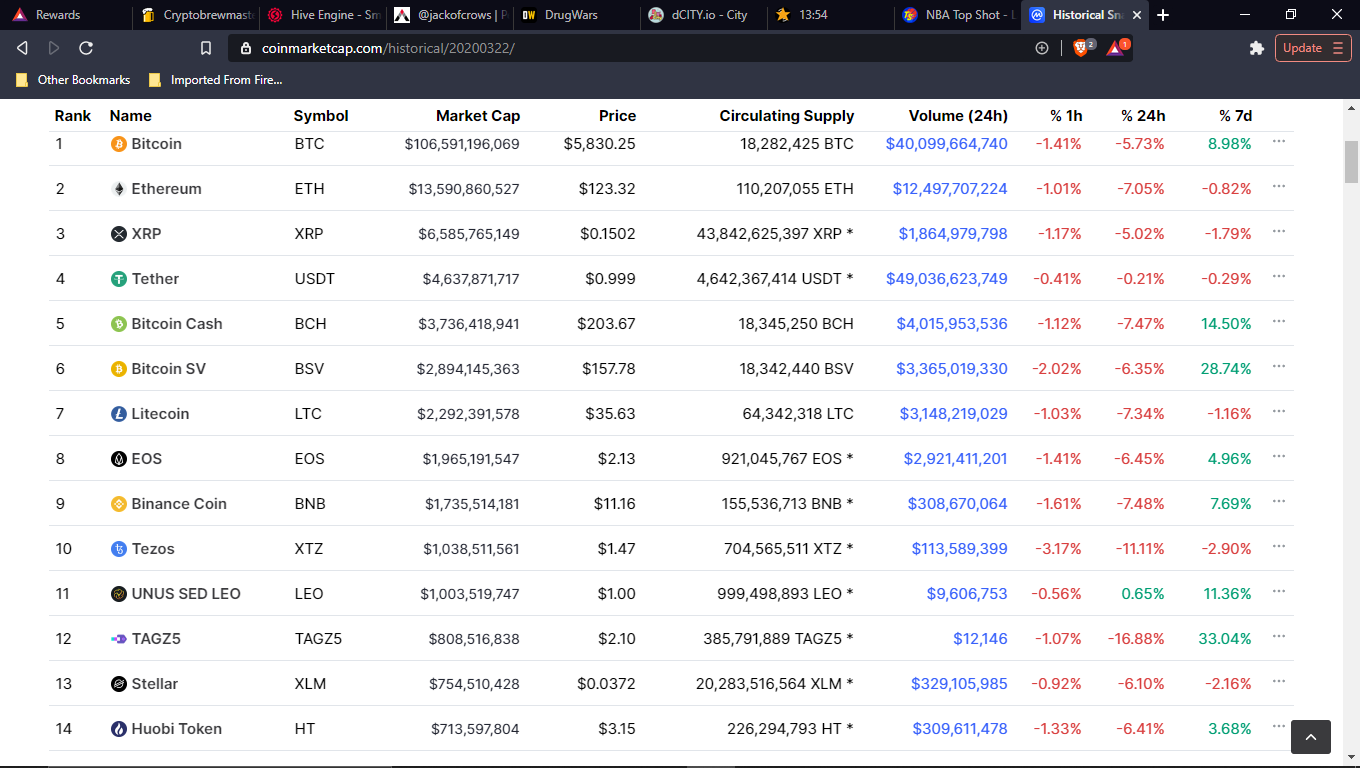The image size is (1360, 768).
Task: Open the ellipsis menu for Stellar row
Action: coord(1278,682)
